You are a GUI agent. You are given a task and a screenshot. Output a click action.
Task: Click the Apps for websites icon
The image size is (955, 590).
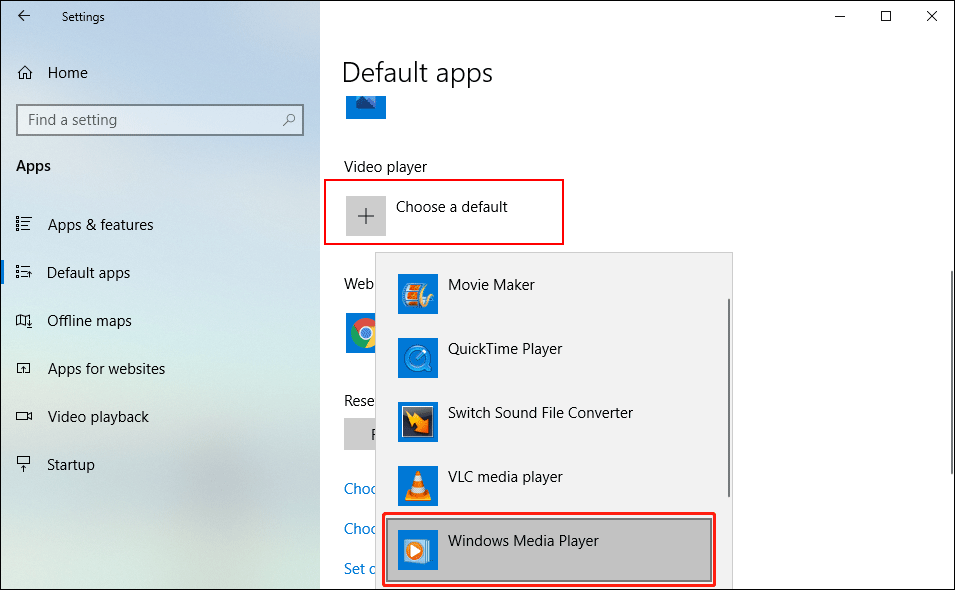(x=24, y=368)
